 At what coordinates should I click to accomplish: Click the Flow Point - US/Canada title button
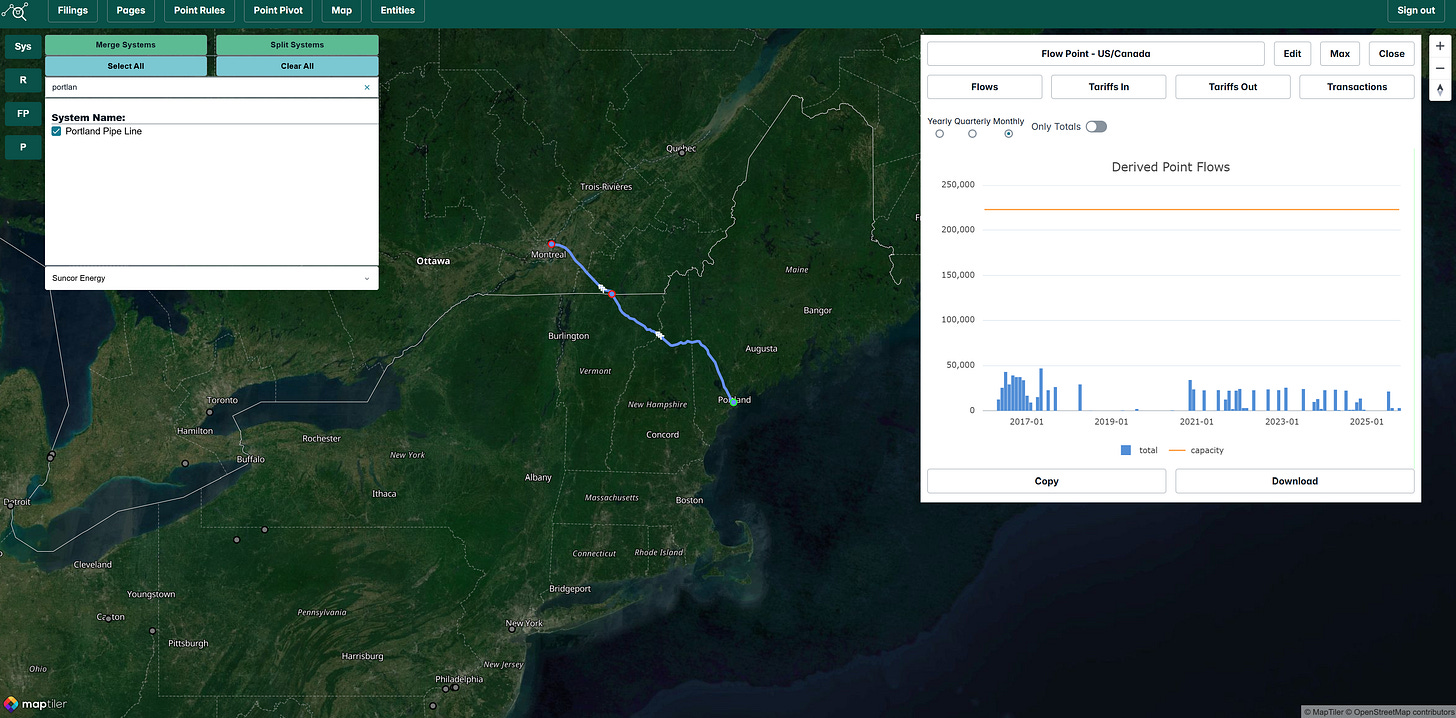point(1096,54)
